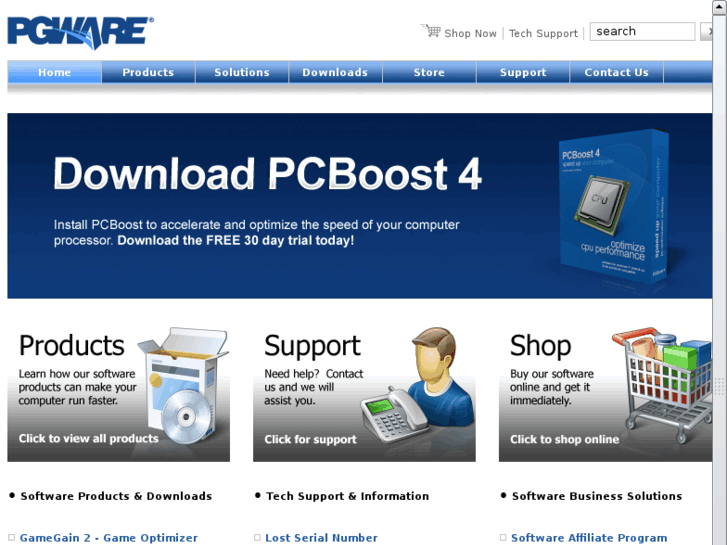The height and width of the screenshot is (545, 727).
Task: Click 'Click to shop online' link
Action: tap(564, 439)
